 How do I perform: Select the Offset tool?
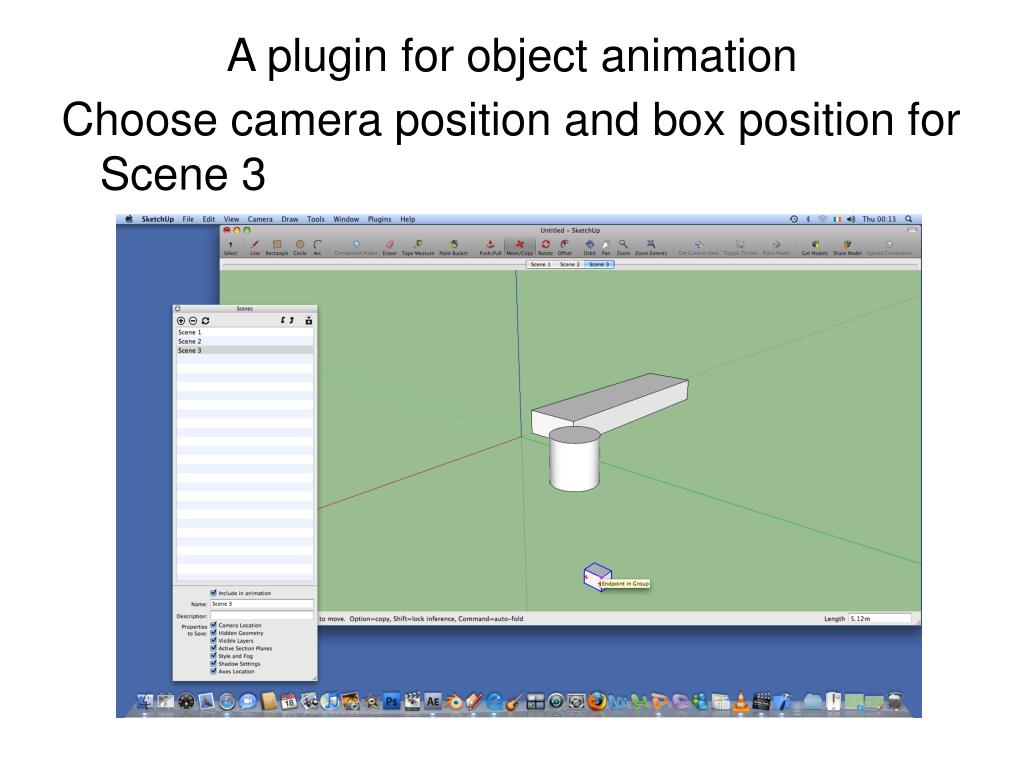[564, 246]
